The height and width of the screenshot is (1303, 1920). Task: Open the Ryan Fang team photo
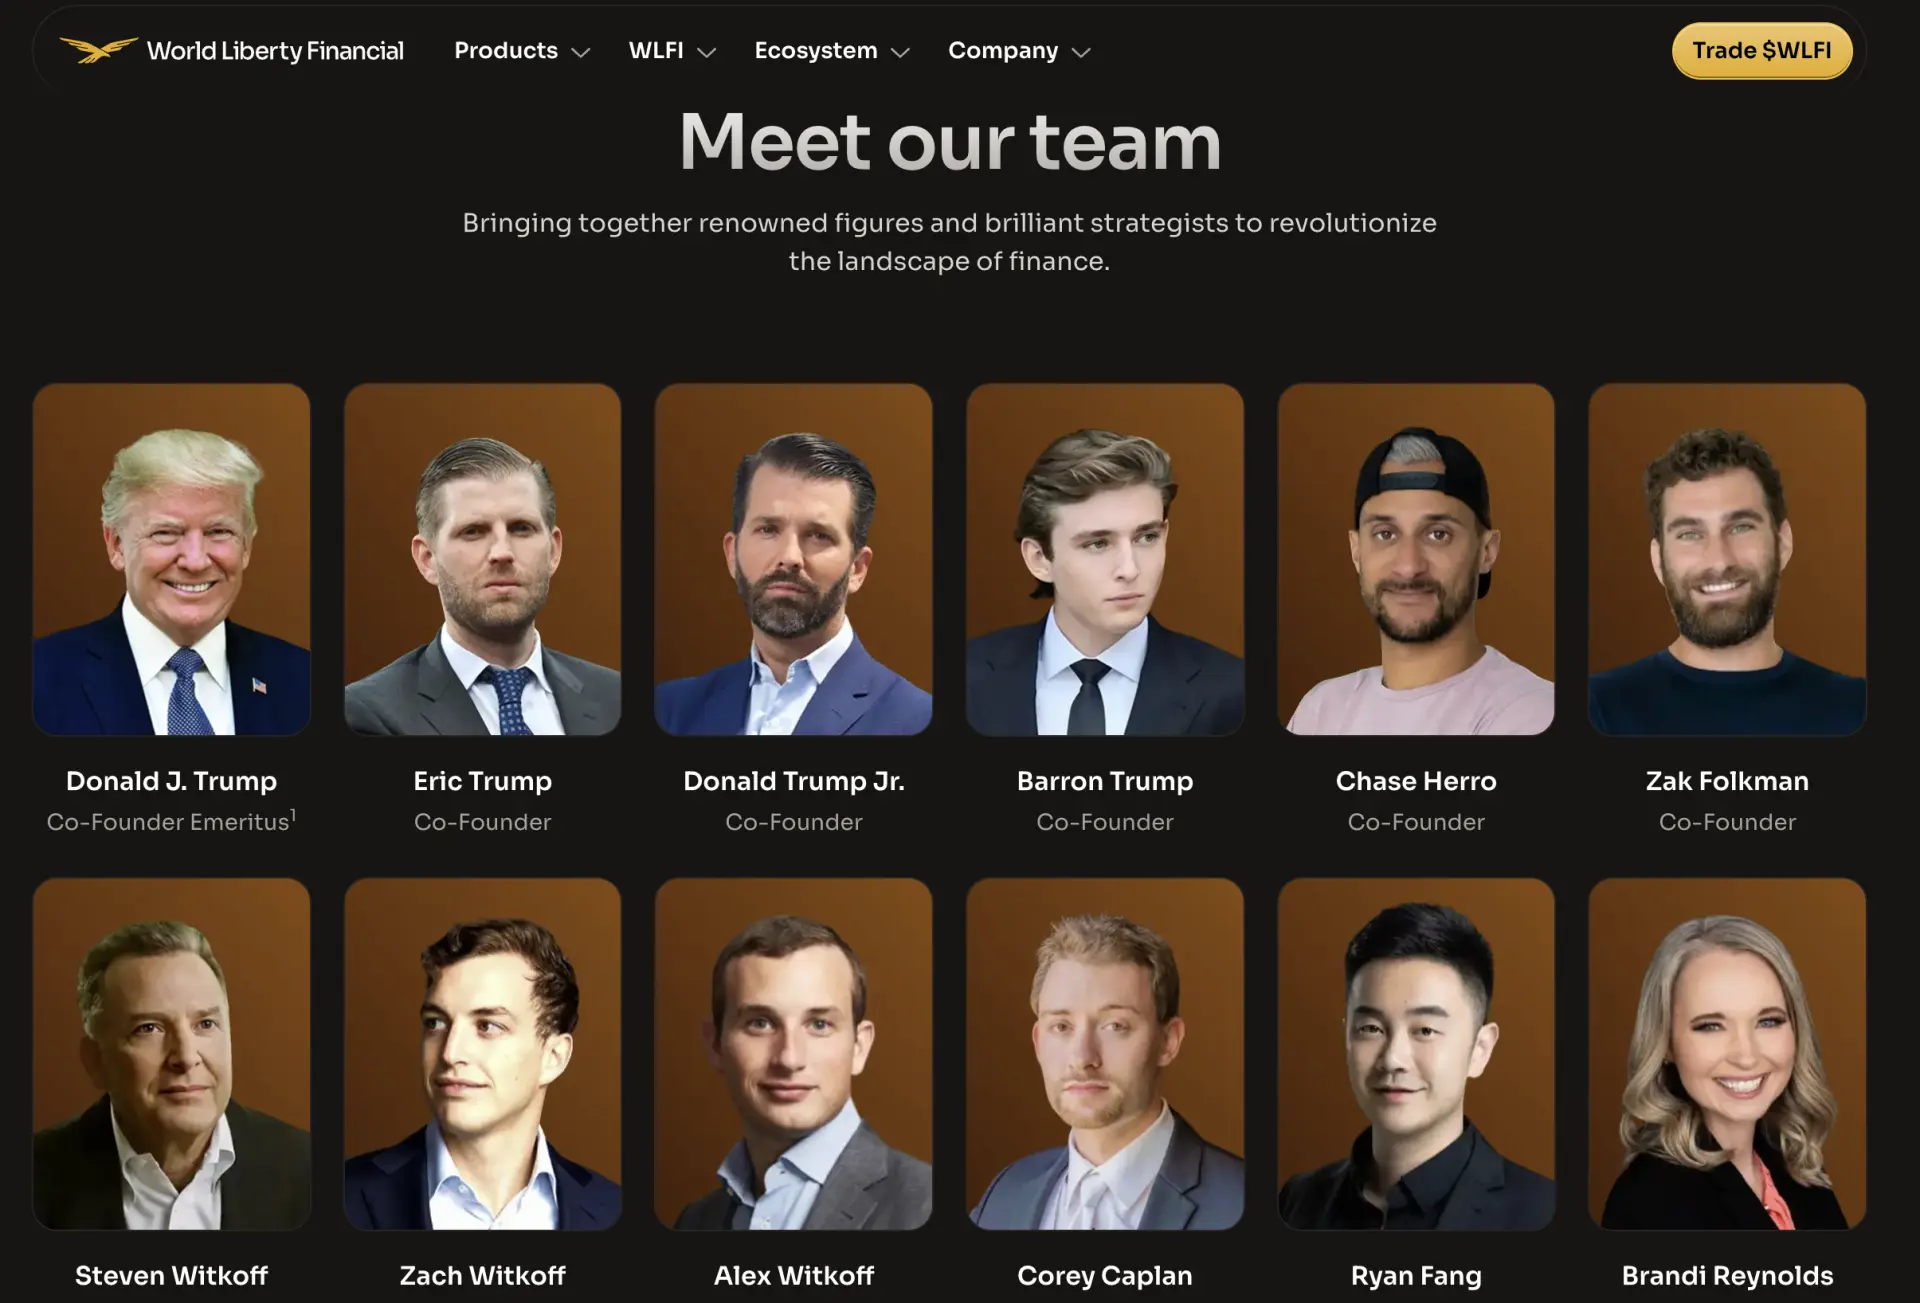coord(1416,1054)
